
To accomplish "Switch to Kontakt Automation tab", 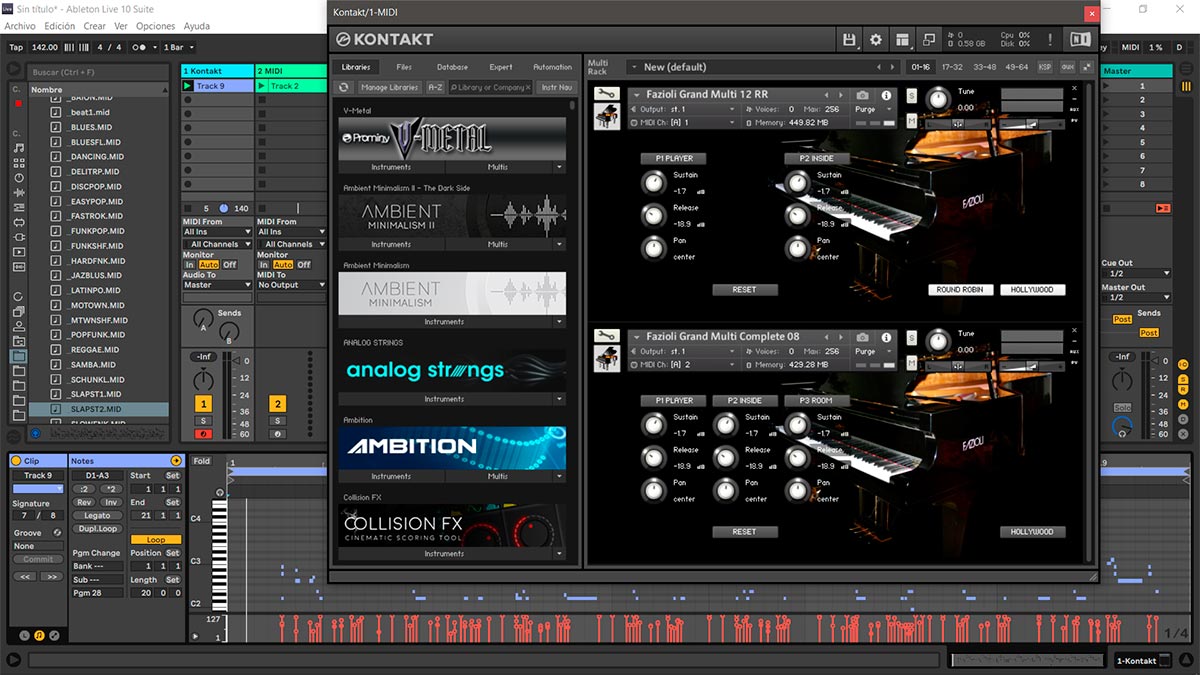I will pos(552,67).
